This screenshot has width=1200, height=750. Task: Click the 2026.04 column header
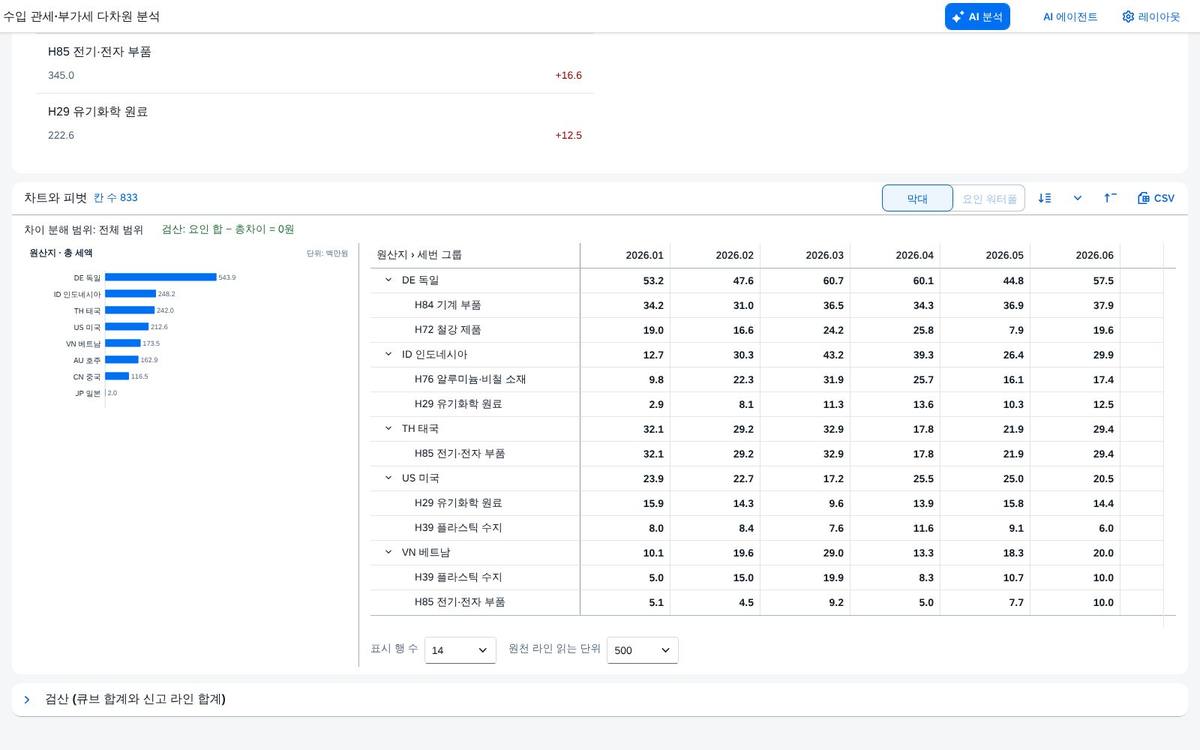(895, 255)
